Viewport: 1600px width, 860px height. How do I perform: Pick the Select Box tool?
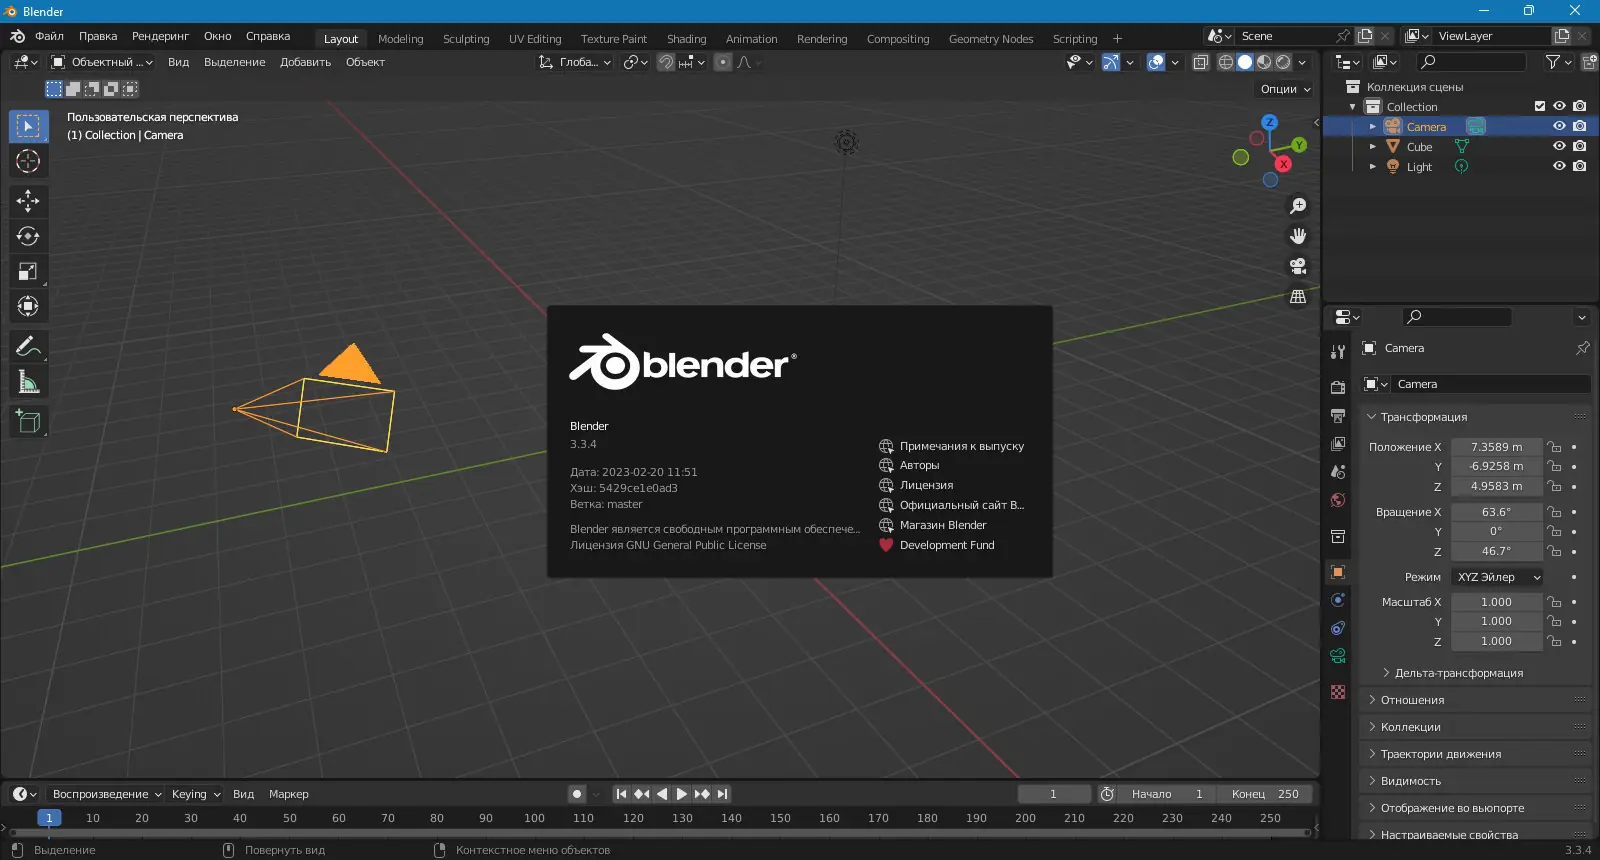pyautogui.click(x=28, y=126)
